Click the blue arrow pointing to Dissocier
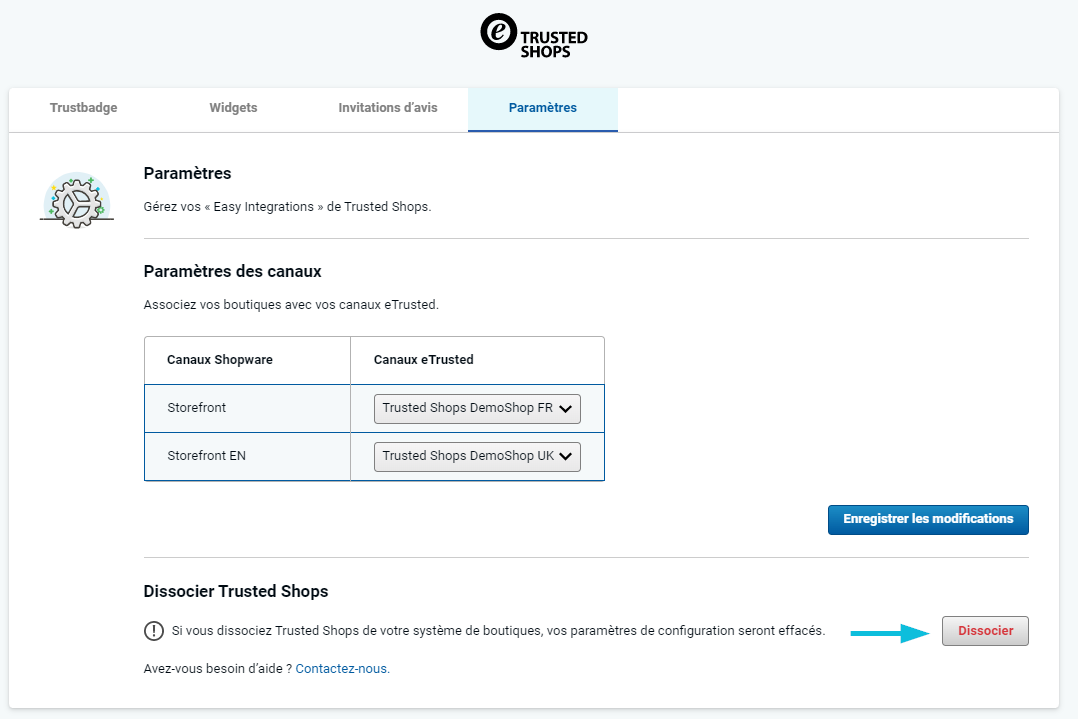Viewport: 1078px width, 719px height. point(890,632)
